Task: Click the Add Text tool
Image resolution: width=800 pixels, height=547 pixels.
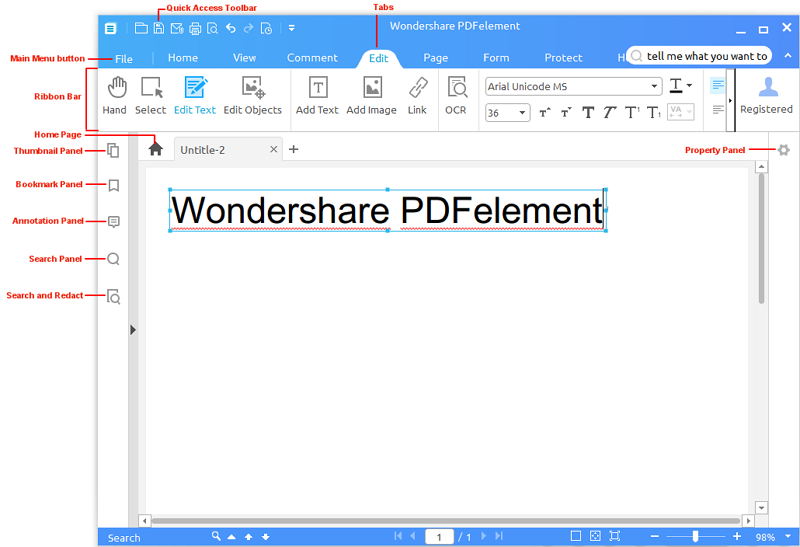Action: pyautogui.click(x=317, y=96)
